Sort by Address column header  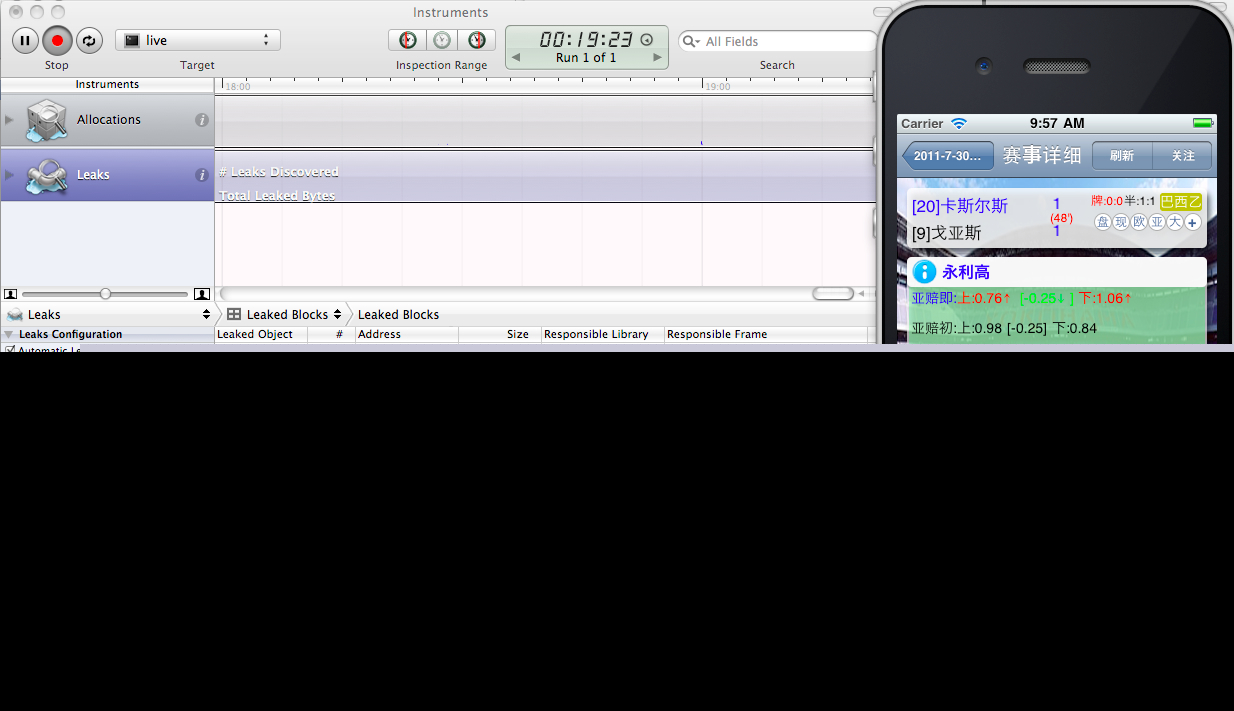(407, 334)
